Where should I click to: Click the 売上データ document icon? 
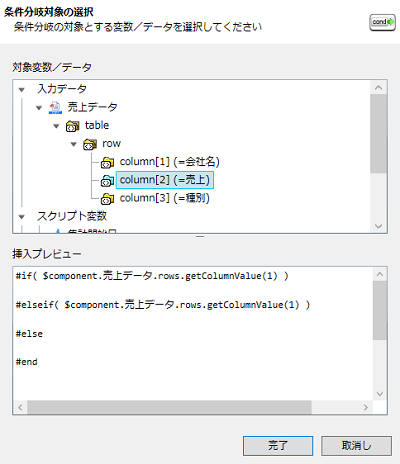click(55, 108)
